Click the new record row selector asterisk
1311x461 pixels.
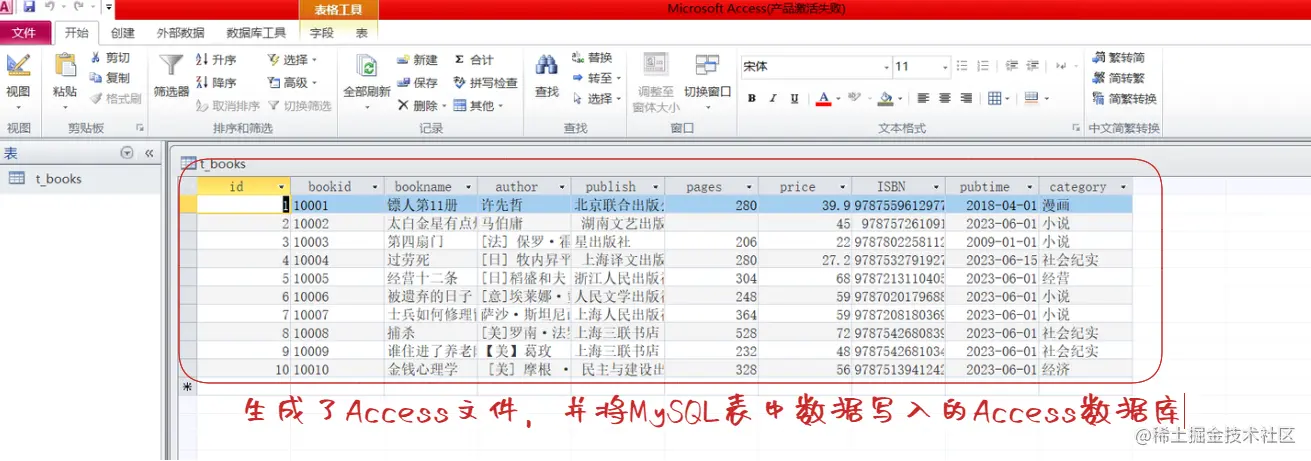(x=188, y=386)
